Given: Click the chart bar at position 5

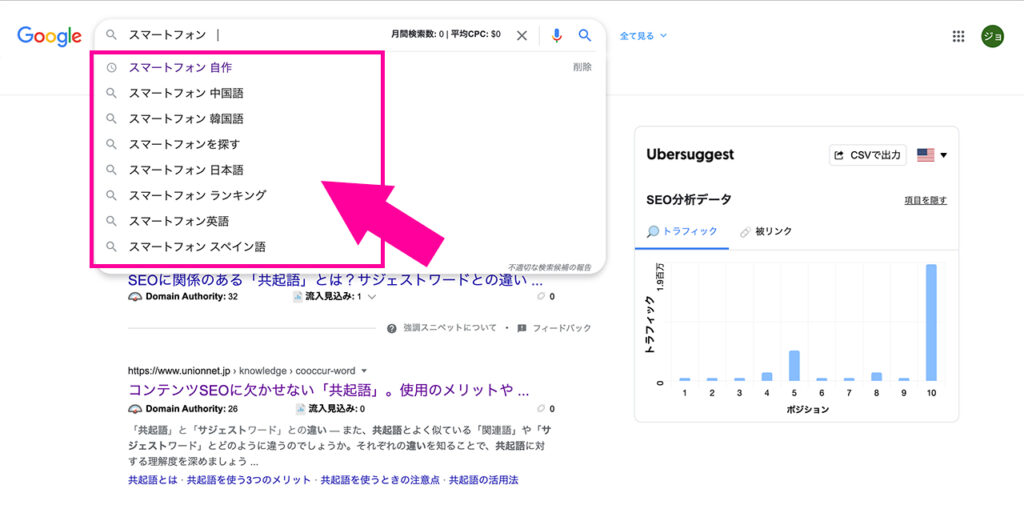Looking at the screenshot, I should tap(794, 366).
